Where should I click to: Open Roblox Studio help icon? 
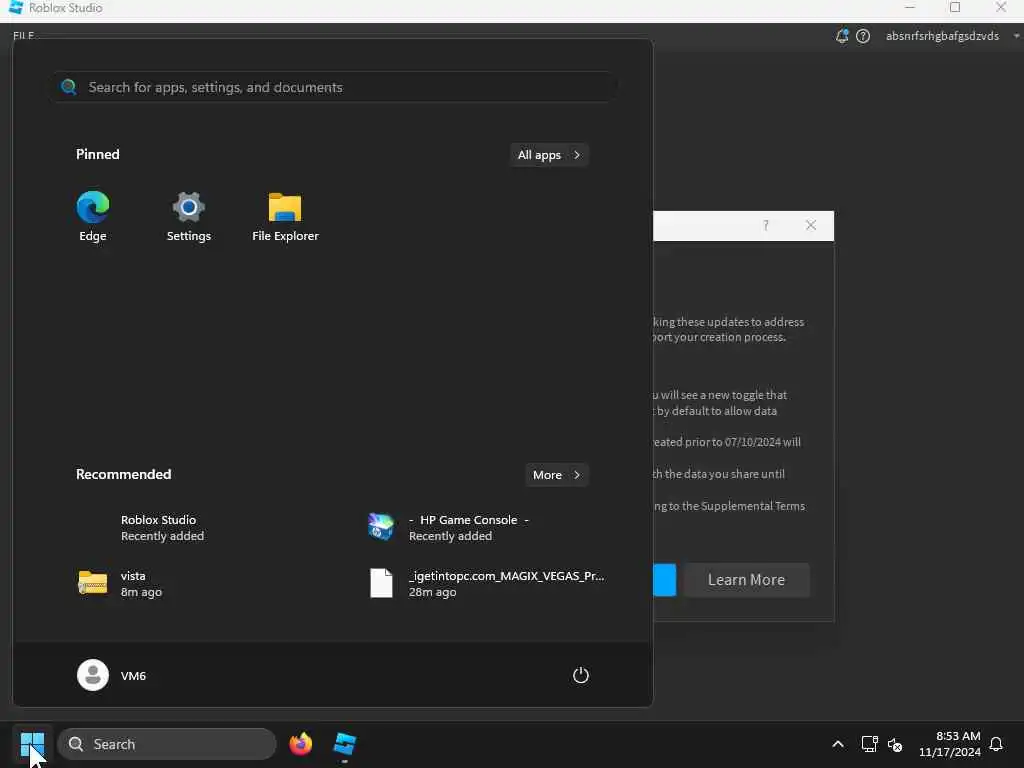(x=863, y=36)
